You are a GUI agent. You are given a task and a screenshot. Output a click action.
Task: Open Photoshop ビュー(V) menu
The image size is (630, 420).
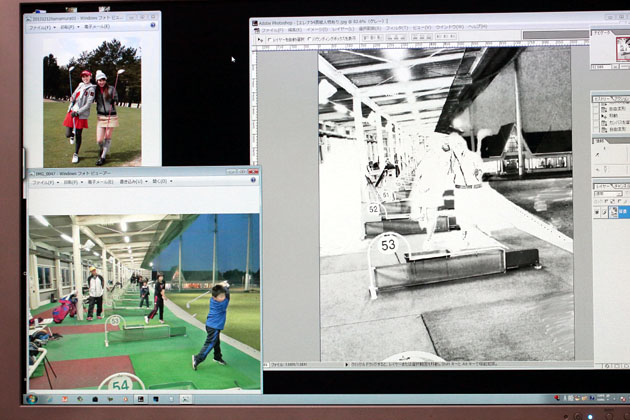coord(421,28)
